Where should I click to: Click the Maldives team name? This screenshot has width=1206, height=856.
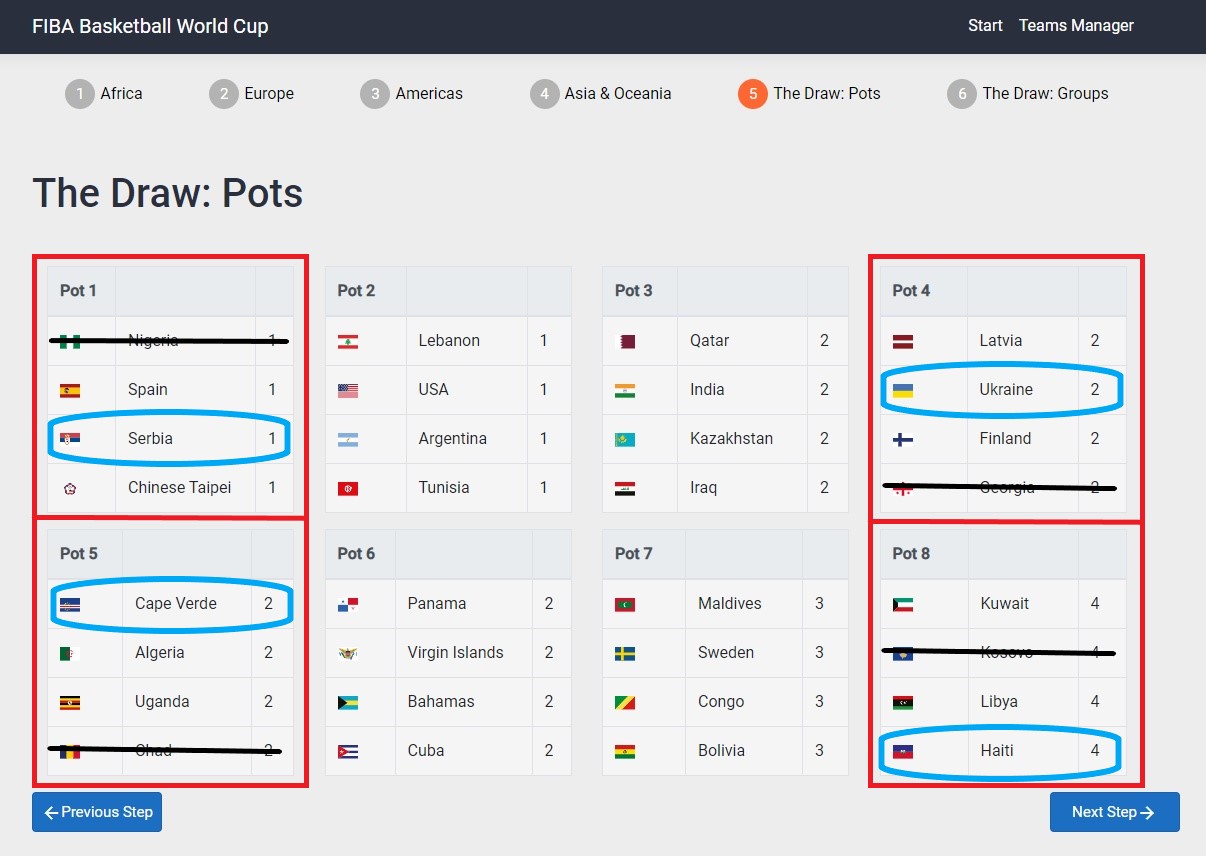(x=730, y=604)
